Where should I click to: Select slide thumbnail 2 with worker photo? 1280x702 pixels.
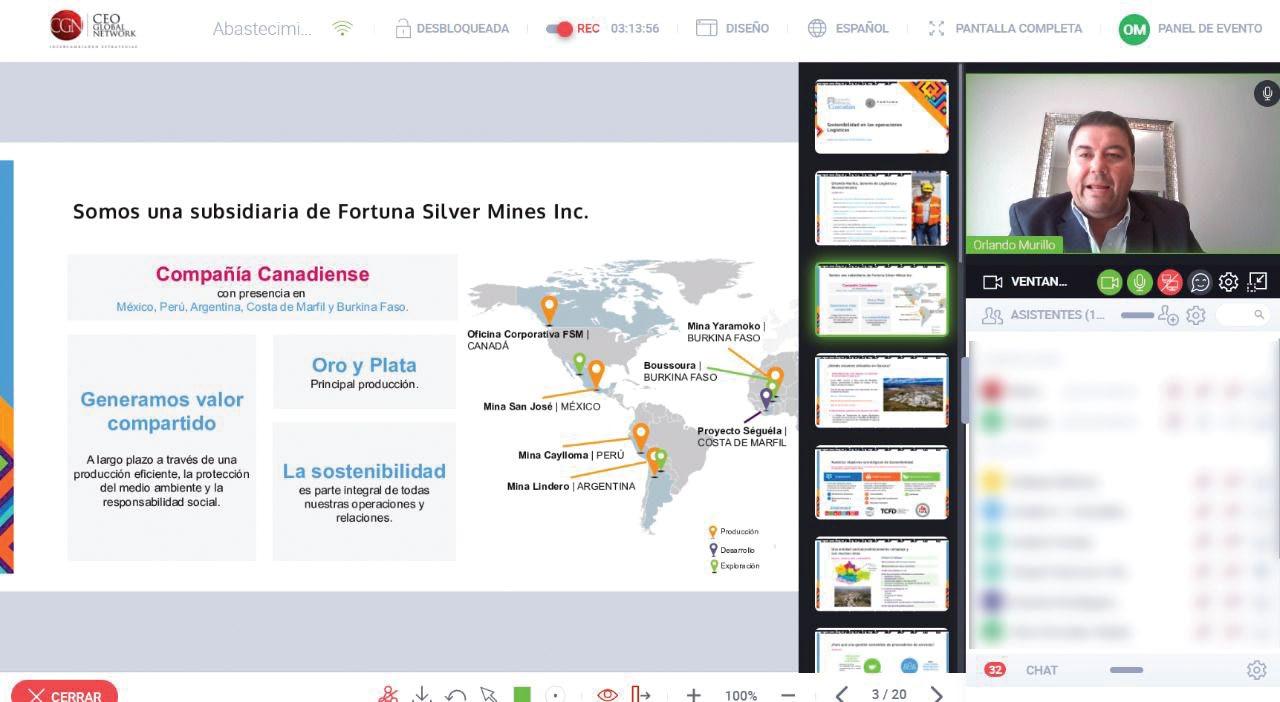881,208
